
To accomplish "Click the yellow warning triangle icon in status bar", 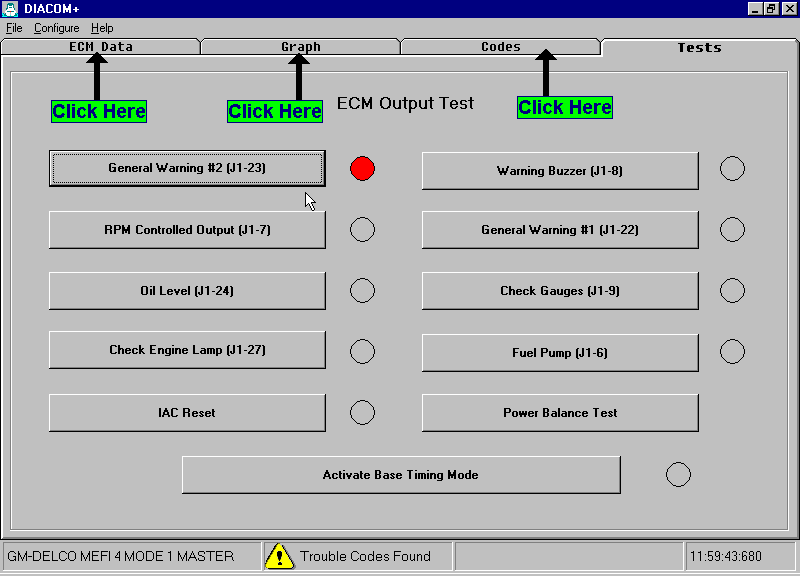I will click(279, 556).
